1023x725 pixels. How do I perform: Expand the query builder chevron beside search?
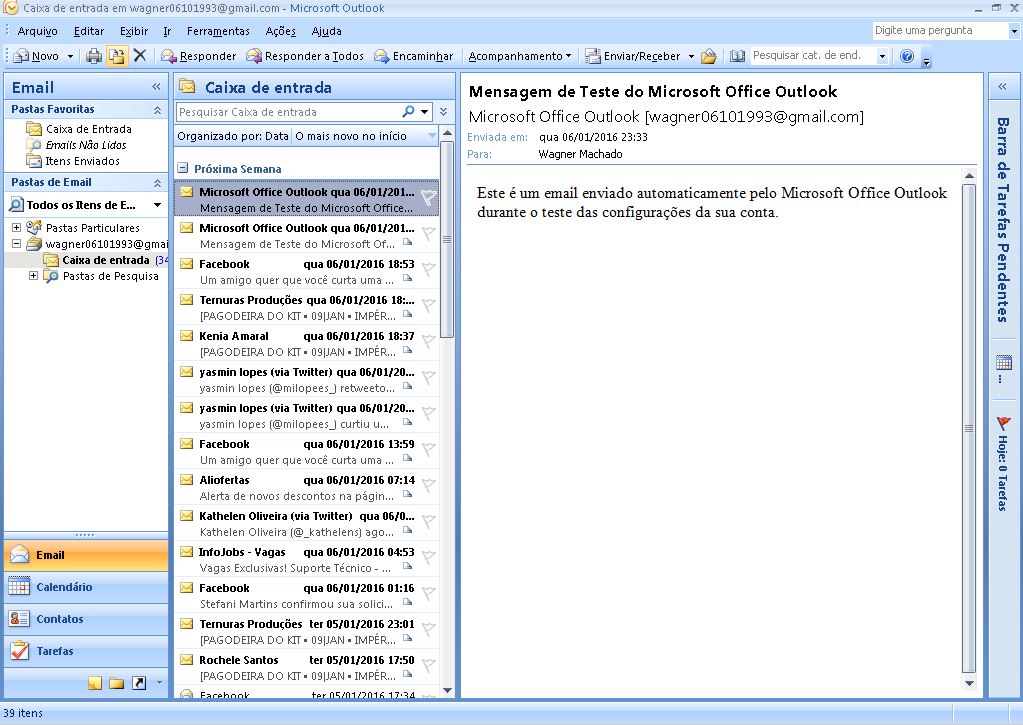[444, 112]
